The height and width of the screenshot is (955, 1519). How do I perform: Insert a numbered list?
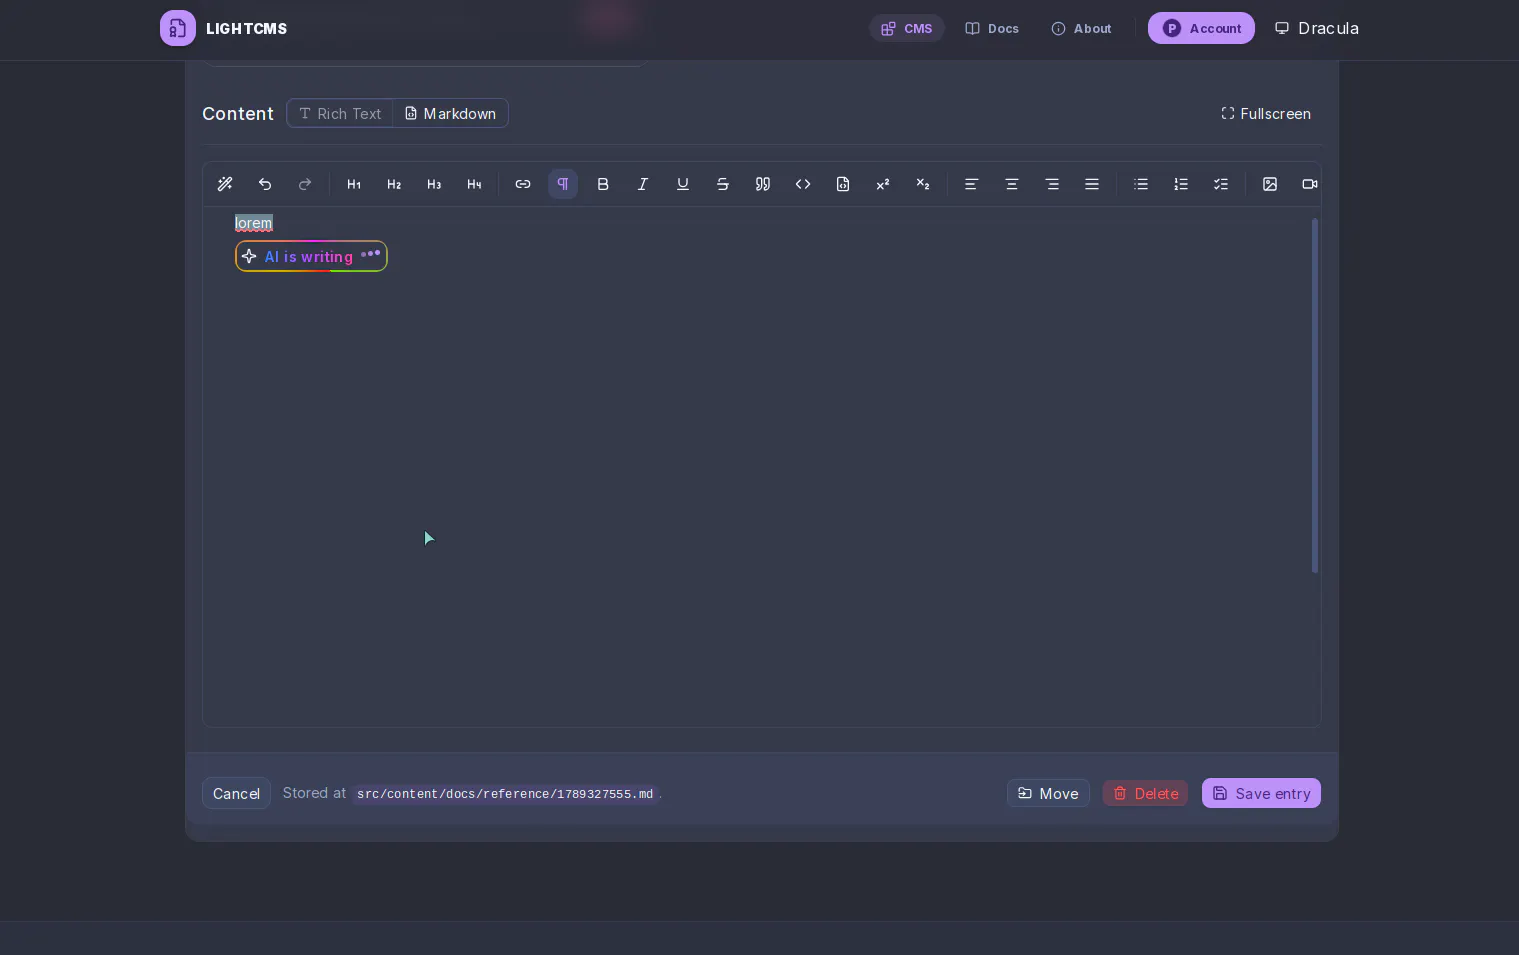[1181, 184]
